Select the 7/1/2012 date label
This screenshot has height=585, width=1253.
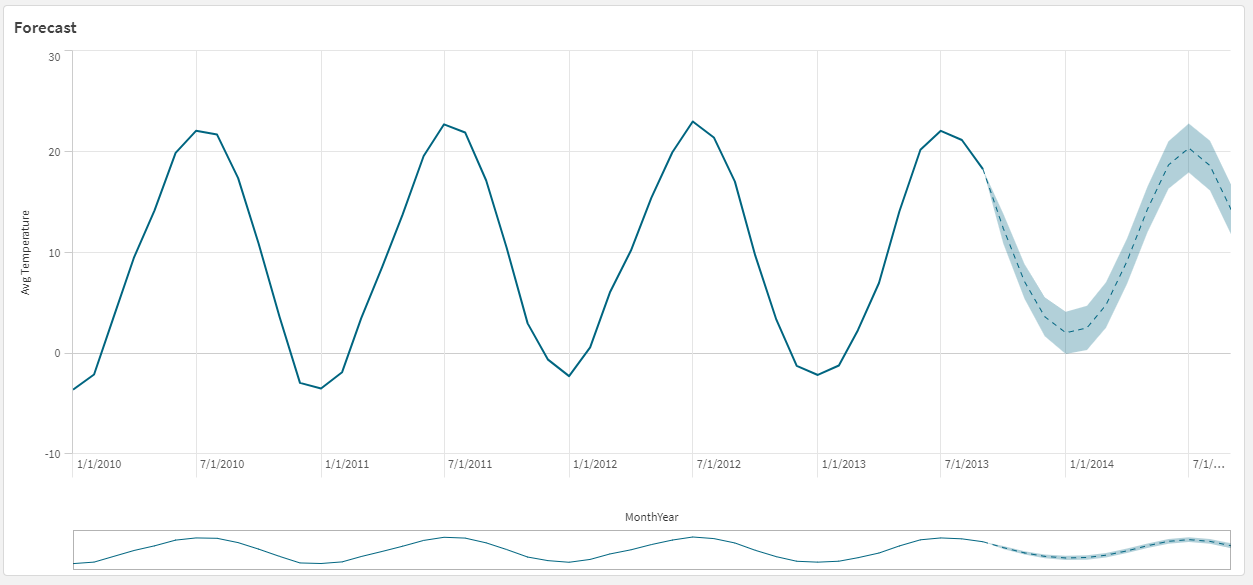(x=719, y=464)
